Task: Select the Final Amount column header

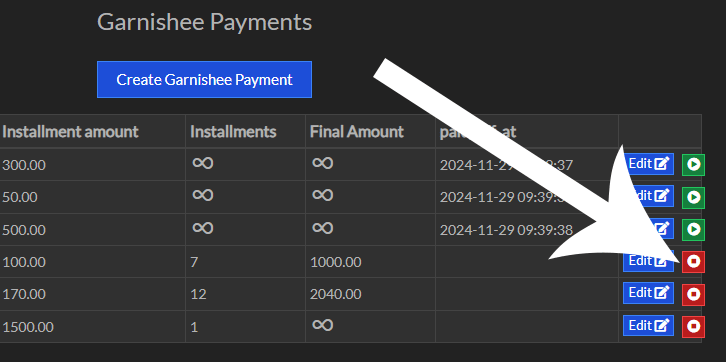Action: [x=357, y=132]
